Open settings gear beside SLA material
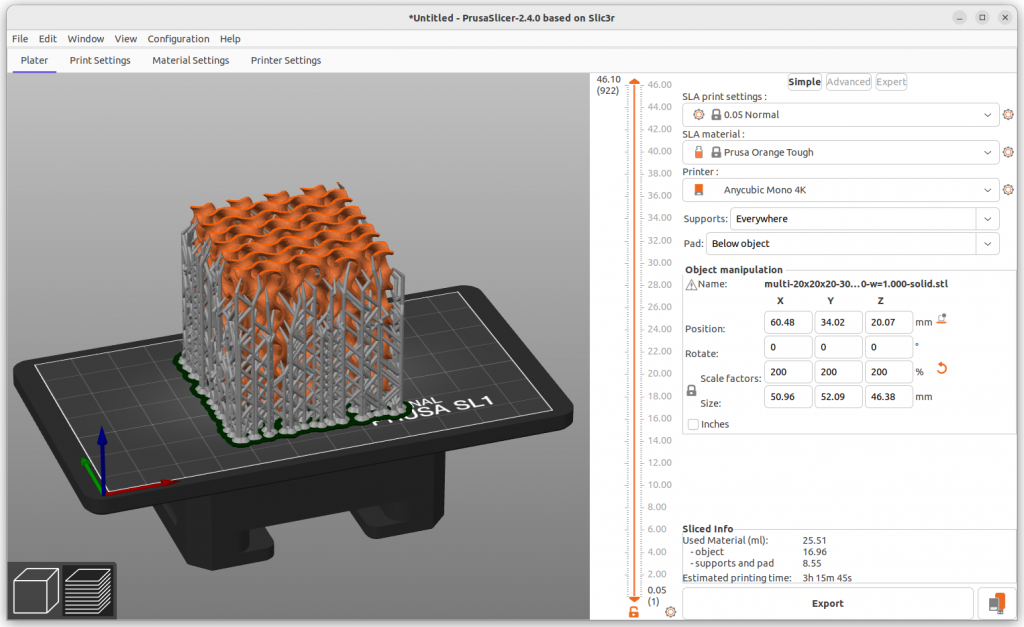 click(x=1008, y=152)
